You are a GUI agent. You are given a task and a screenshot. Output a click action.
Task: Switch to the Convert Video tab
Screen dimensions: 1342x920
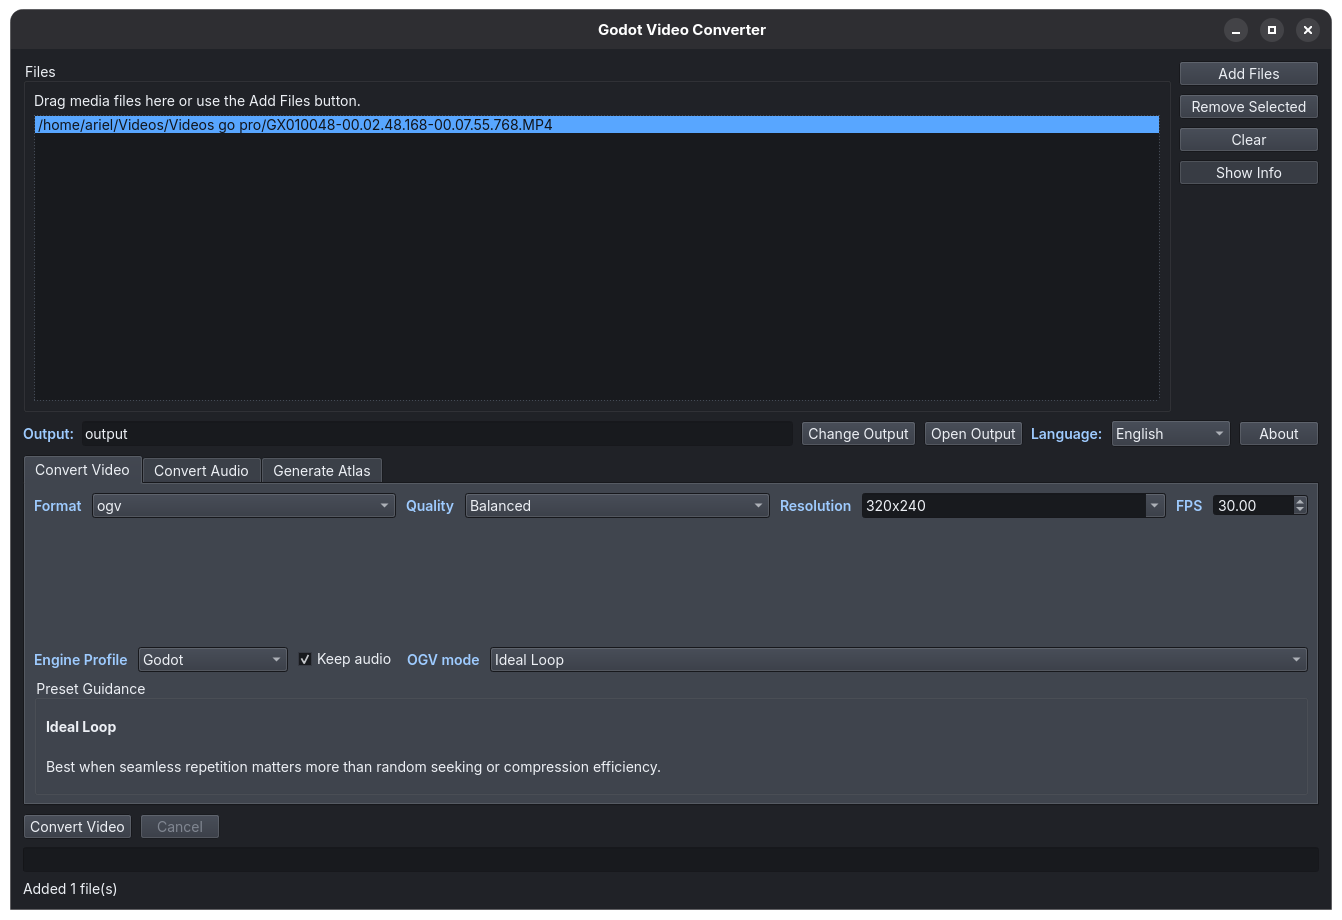click(82, 470)
